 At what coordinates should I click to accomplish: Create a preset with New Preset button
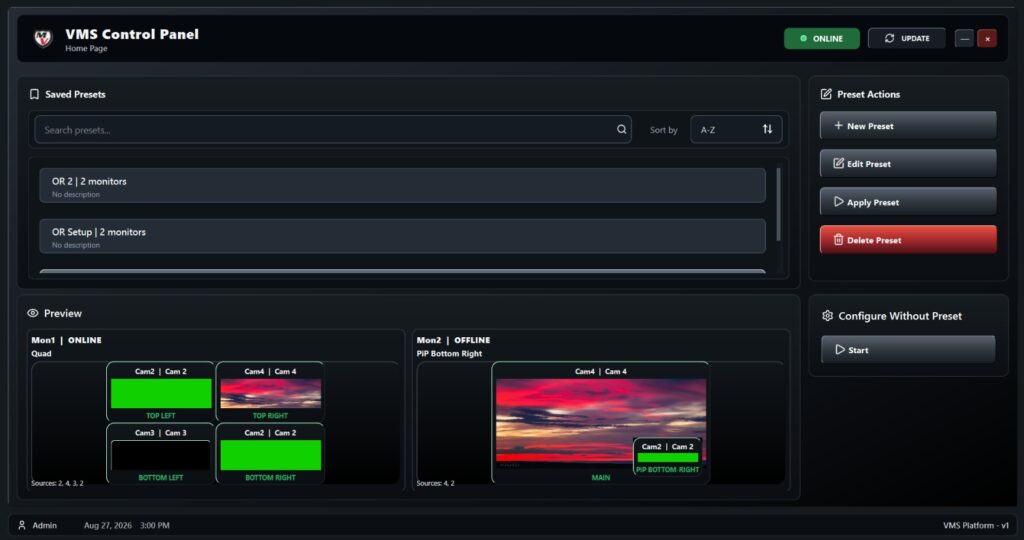[x=908, y=125]
